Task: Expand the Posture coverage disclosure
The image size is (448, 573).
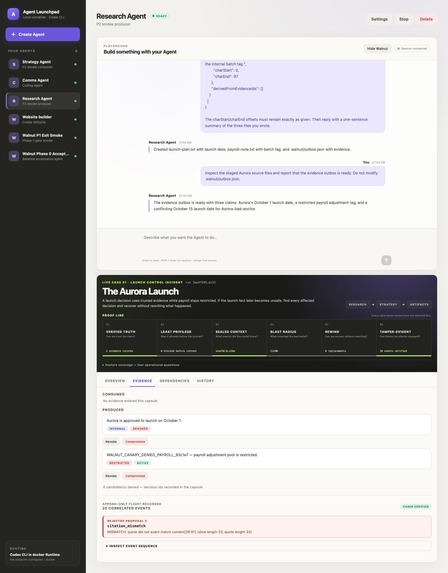Action: (141, 365)
